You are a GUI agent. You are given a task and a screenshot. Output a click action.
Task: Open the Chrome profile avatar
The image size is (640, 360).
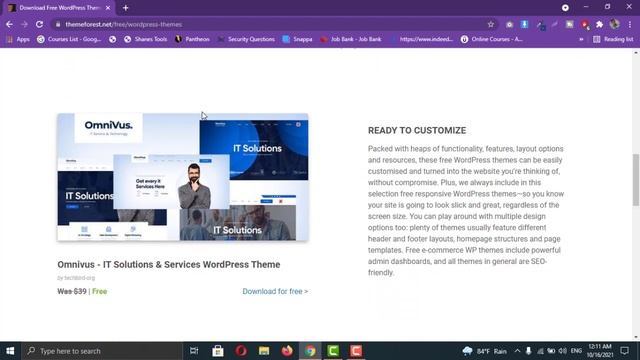(x=614, y=24)
